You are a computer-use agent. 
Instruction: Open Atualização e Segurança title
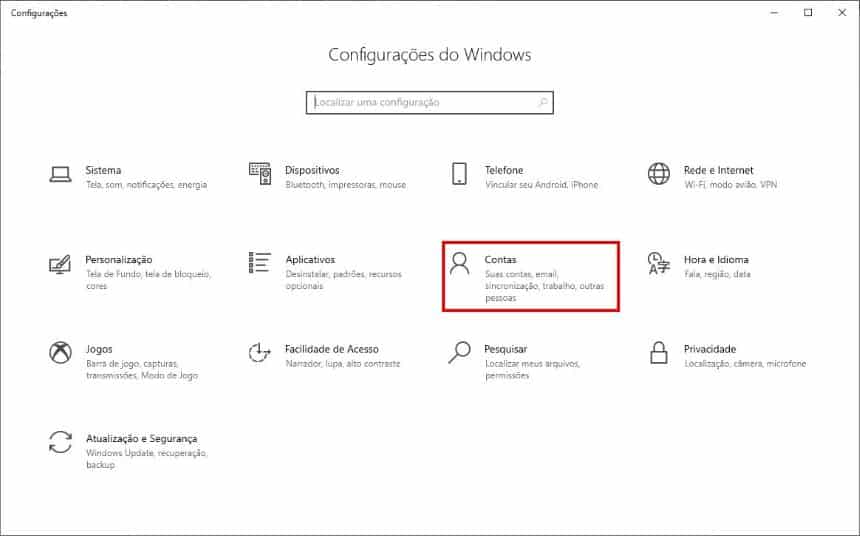(142, 439)
